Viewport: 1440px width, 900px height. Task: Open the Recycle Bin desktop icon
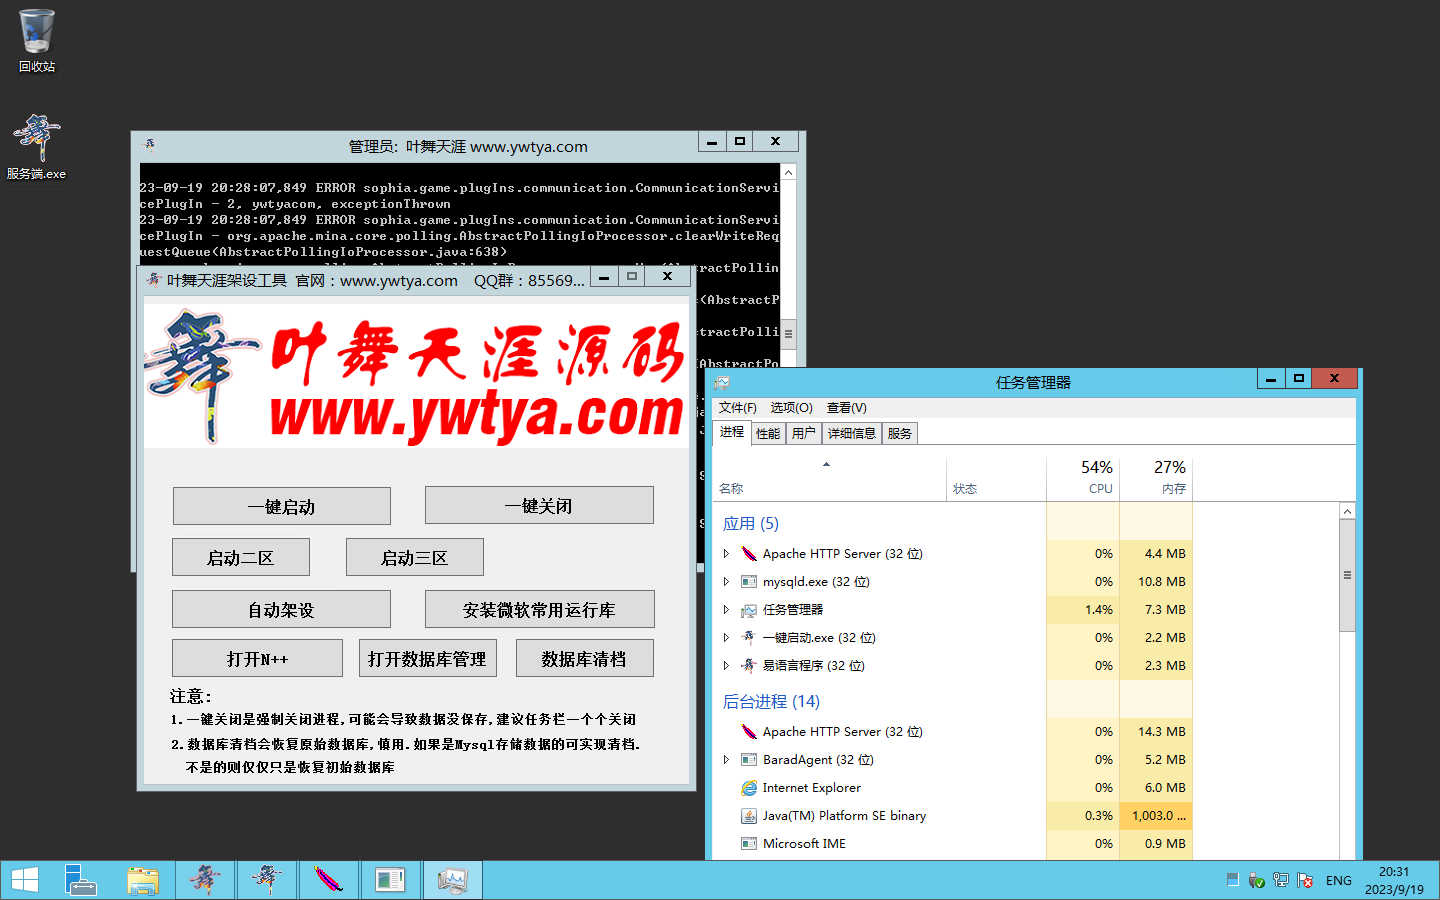(x=36, y=40)
